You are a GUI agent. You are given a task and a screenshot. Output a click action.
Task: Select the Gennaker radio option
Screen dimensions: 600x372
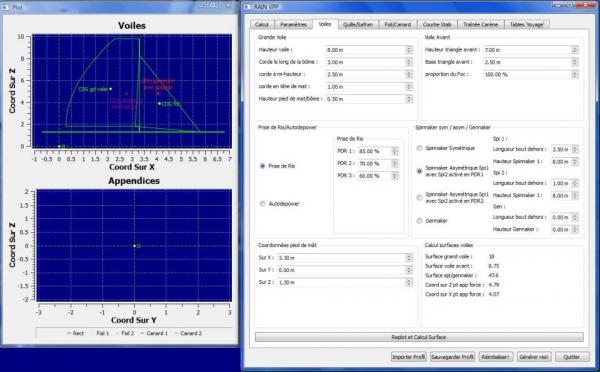tap(419, 220)
